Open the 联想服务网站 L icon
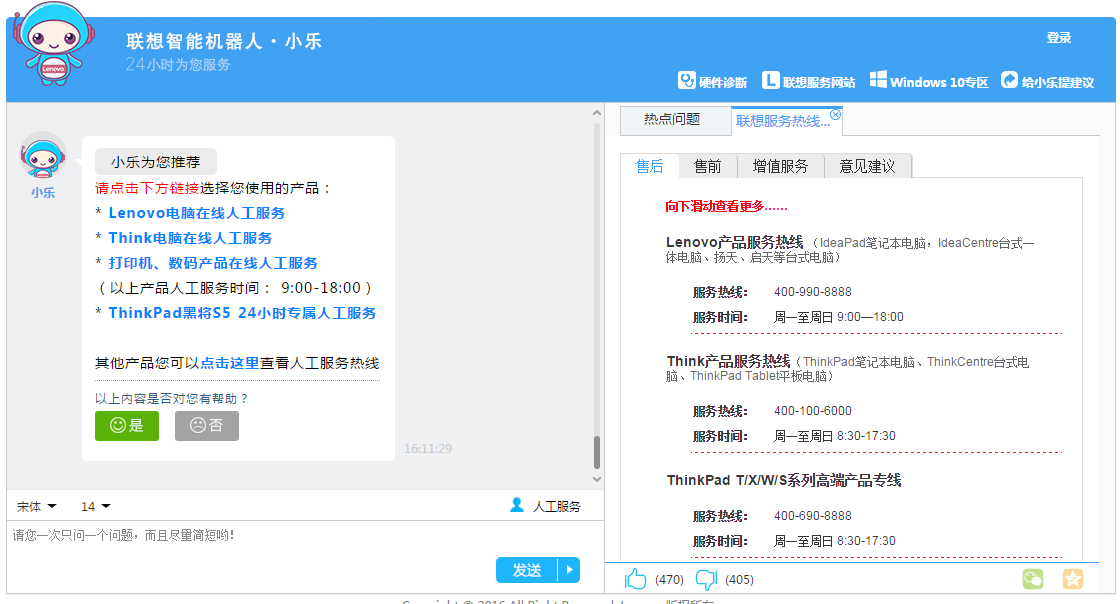The width and height of the screenshot is (1120, 604). tap(770, 81)
